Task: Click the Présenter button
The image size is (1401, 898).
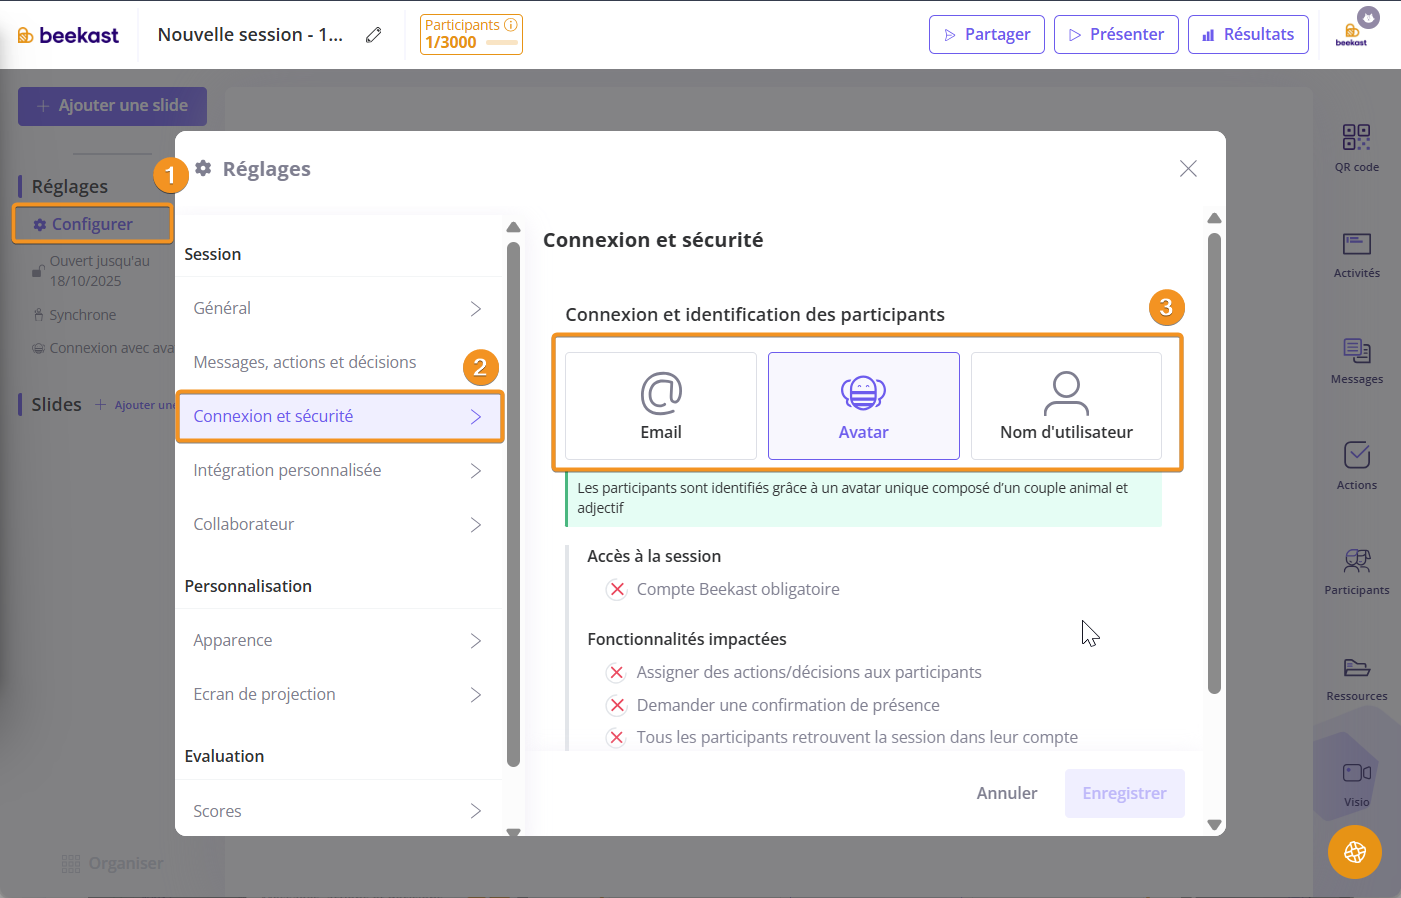Action: coord(1116,35)
